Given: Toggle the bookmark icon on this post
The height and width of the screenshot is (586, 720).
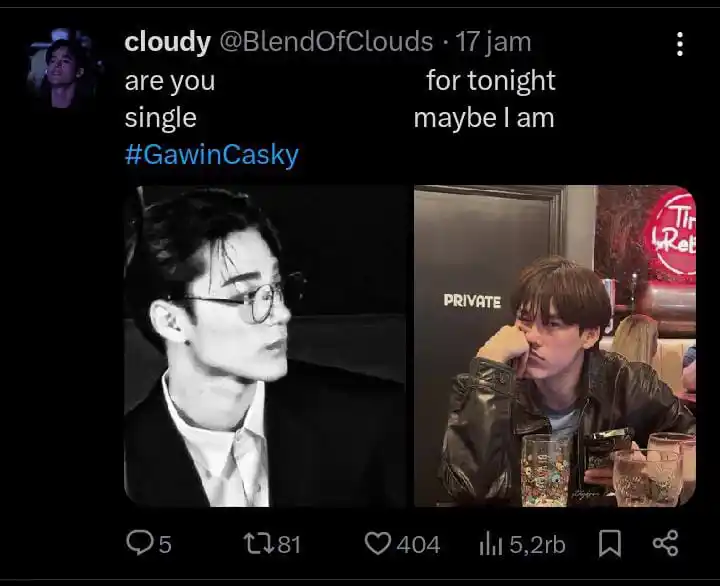Looking at the screenshot, I should [609, 543].
